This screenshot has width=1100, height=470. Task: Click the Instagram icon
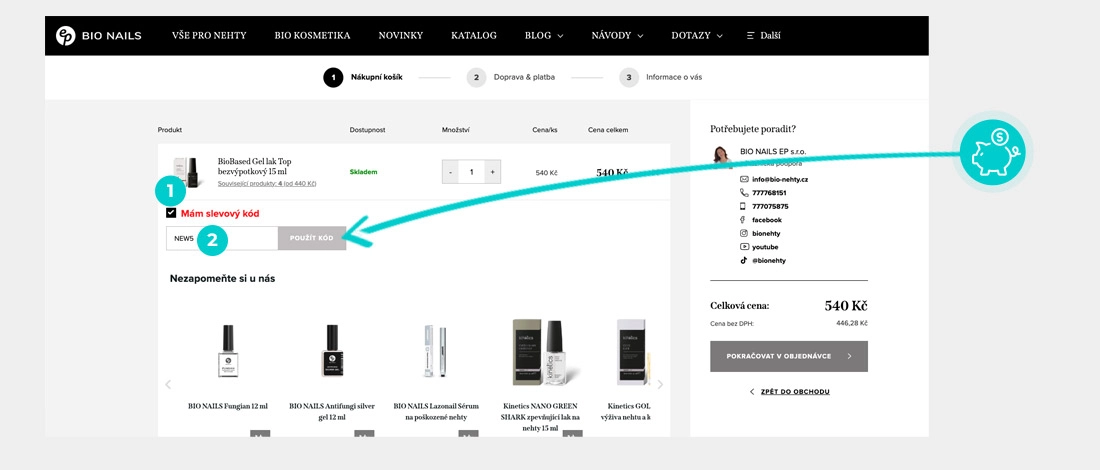point(744,233)
